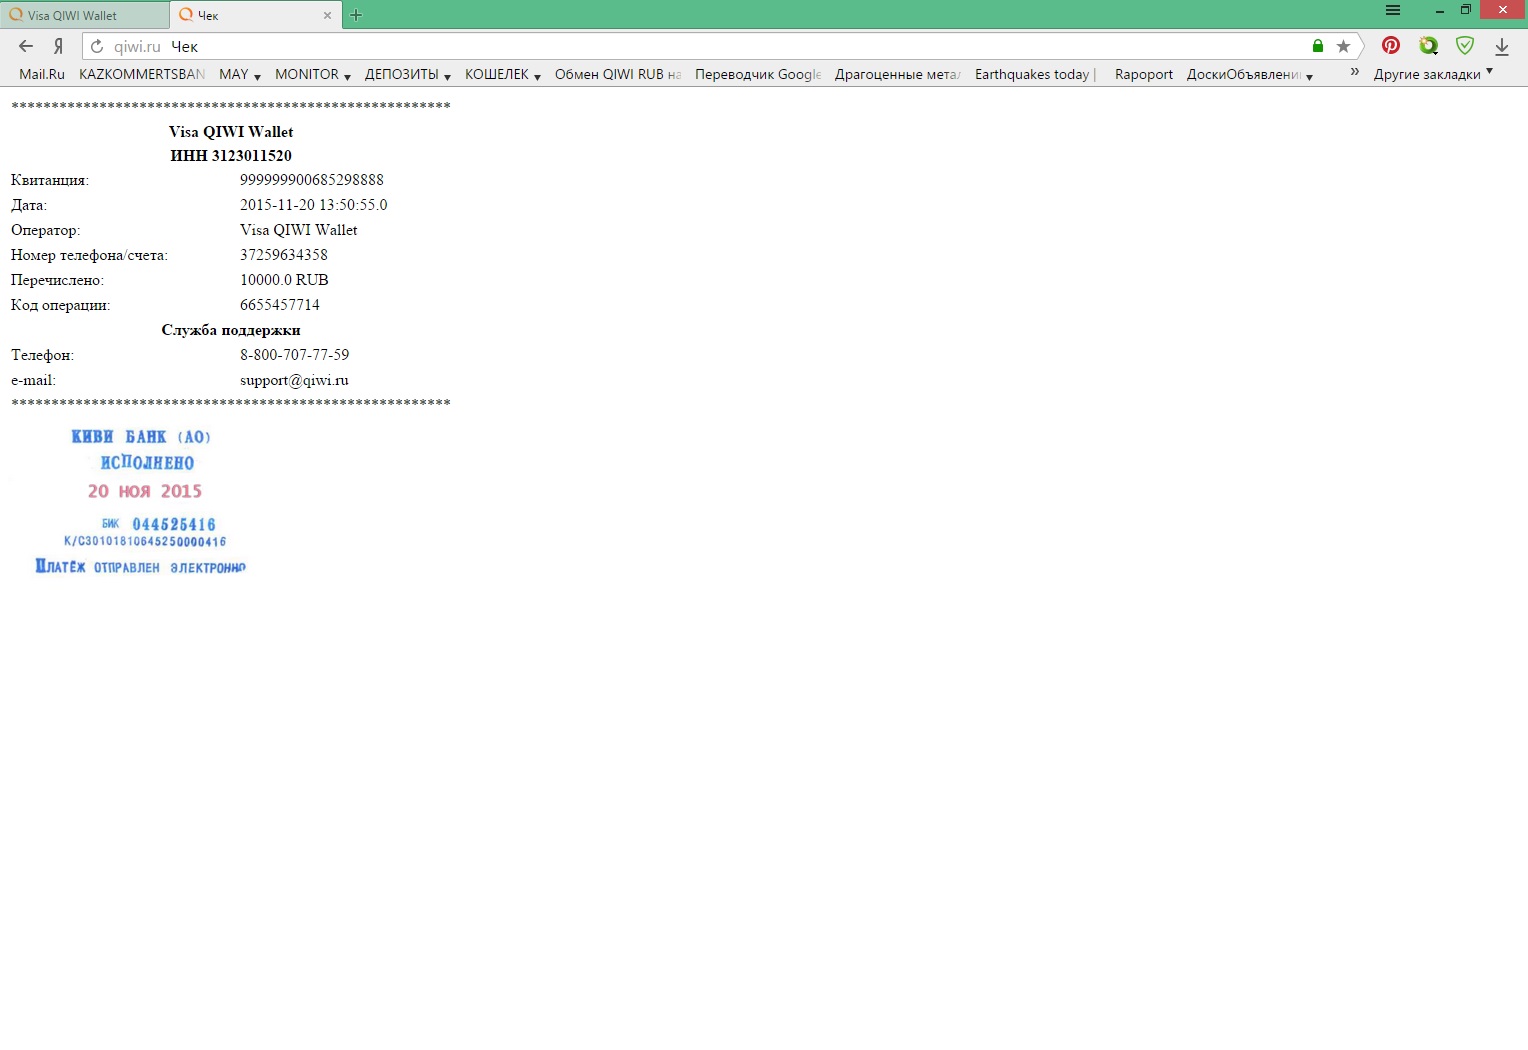1528x1050 pixels.
Task: Click the КИВИ БАНК stamp image
Action: (140, 501)
